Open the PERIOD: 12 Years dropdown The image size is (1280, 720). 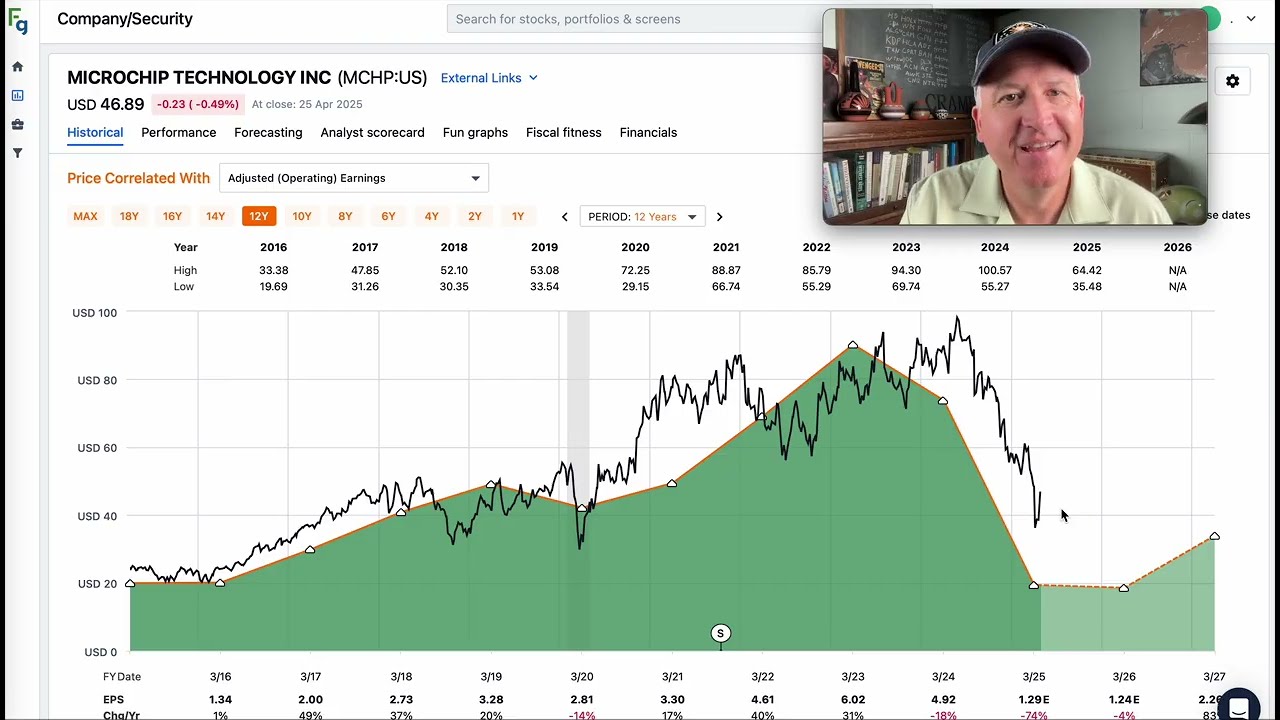click(x=642, y=217)
